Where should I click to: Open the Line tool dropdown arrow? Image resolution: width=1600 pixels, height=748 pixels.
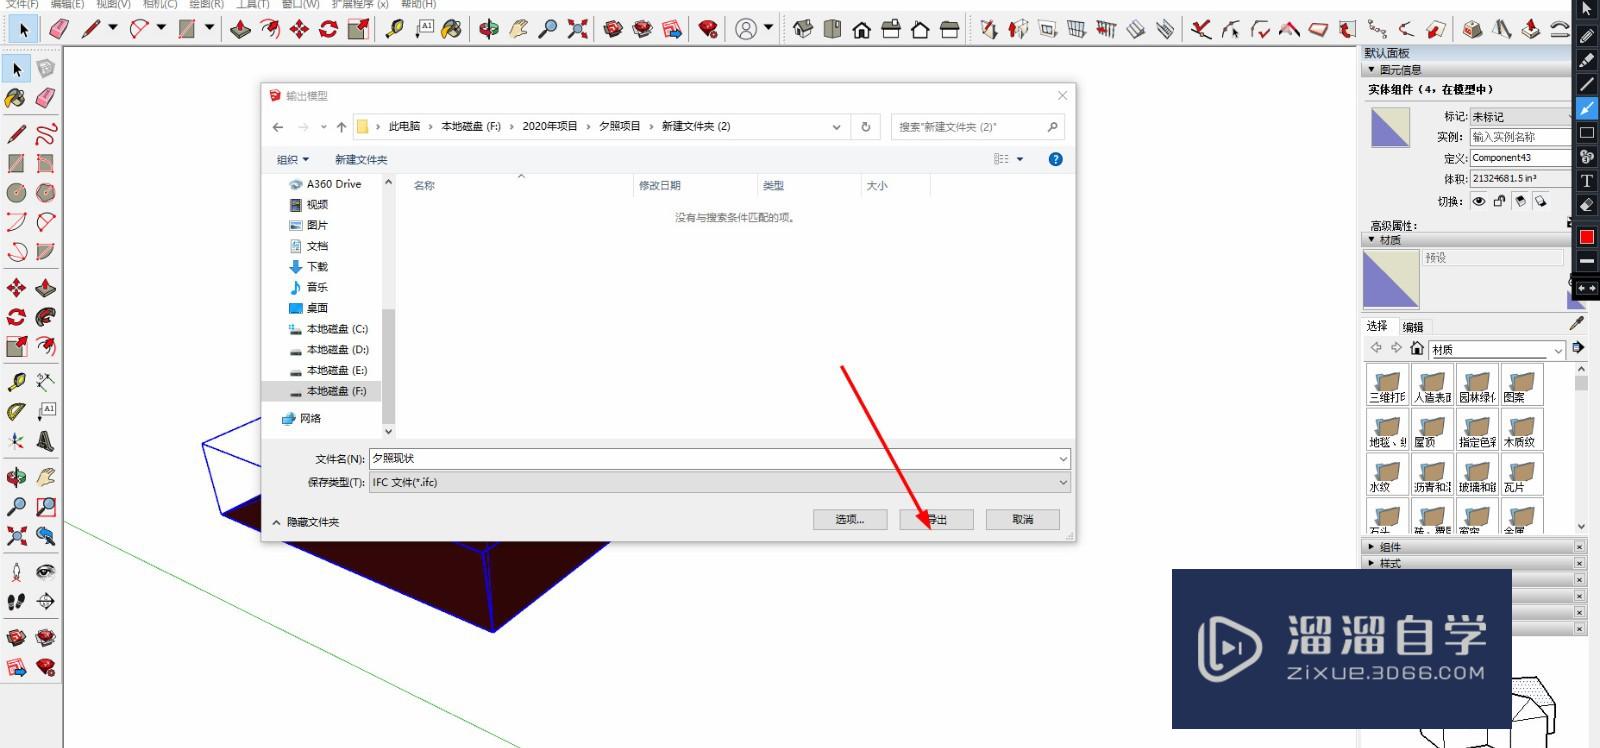click(x=113, y=28)
